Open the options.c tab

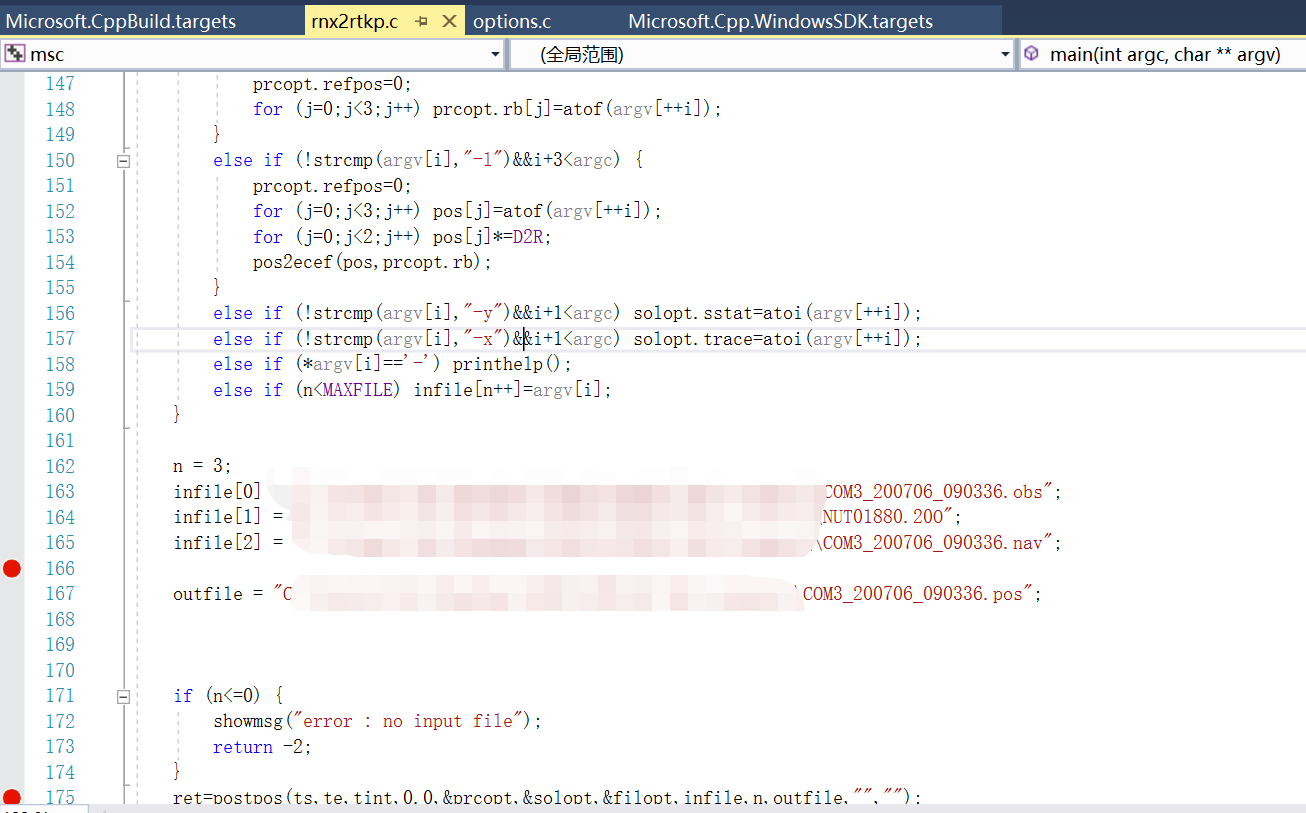pos(512,21)
